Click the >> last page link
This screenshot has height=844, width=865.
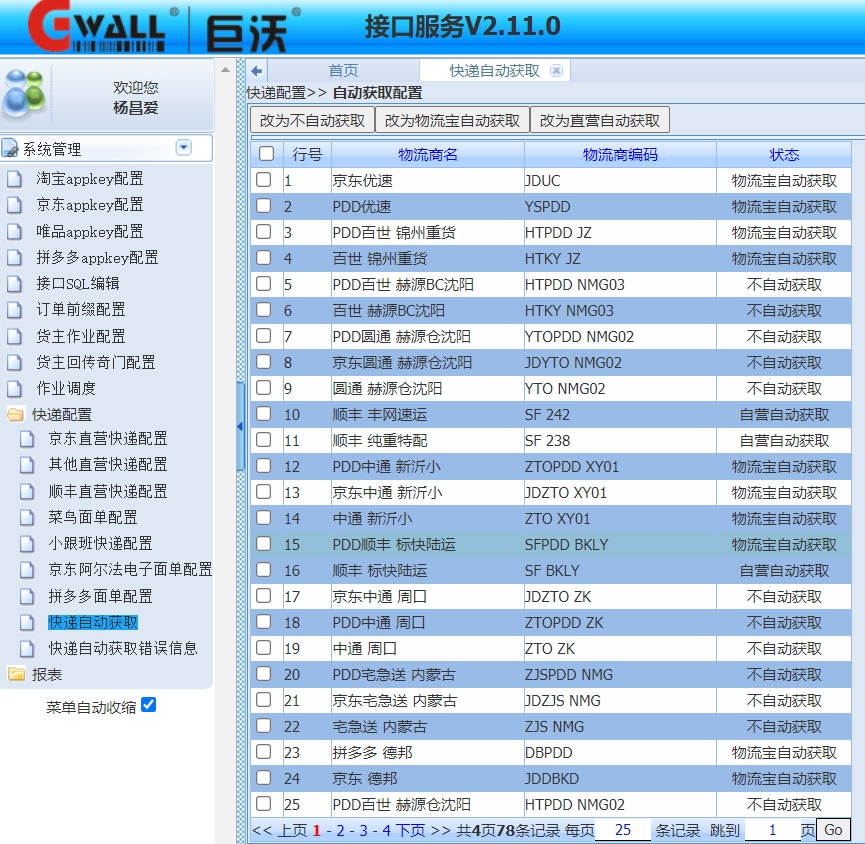click(x=441, y=830)
